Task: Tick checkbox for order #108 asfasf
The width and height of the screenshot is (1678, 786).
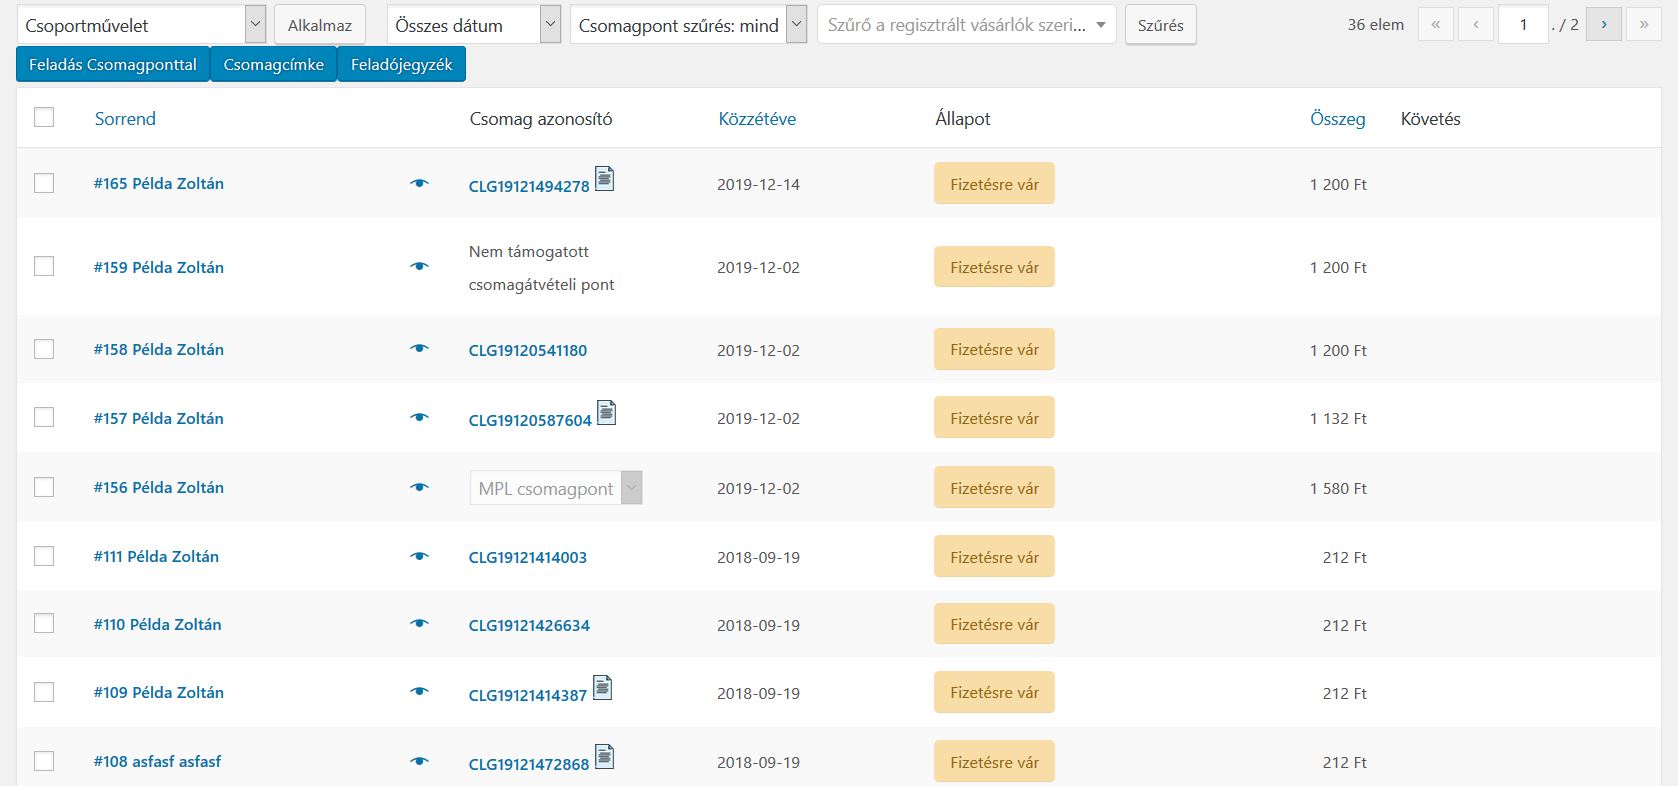Action: point(44,761)
